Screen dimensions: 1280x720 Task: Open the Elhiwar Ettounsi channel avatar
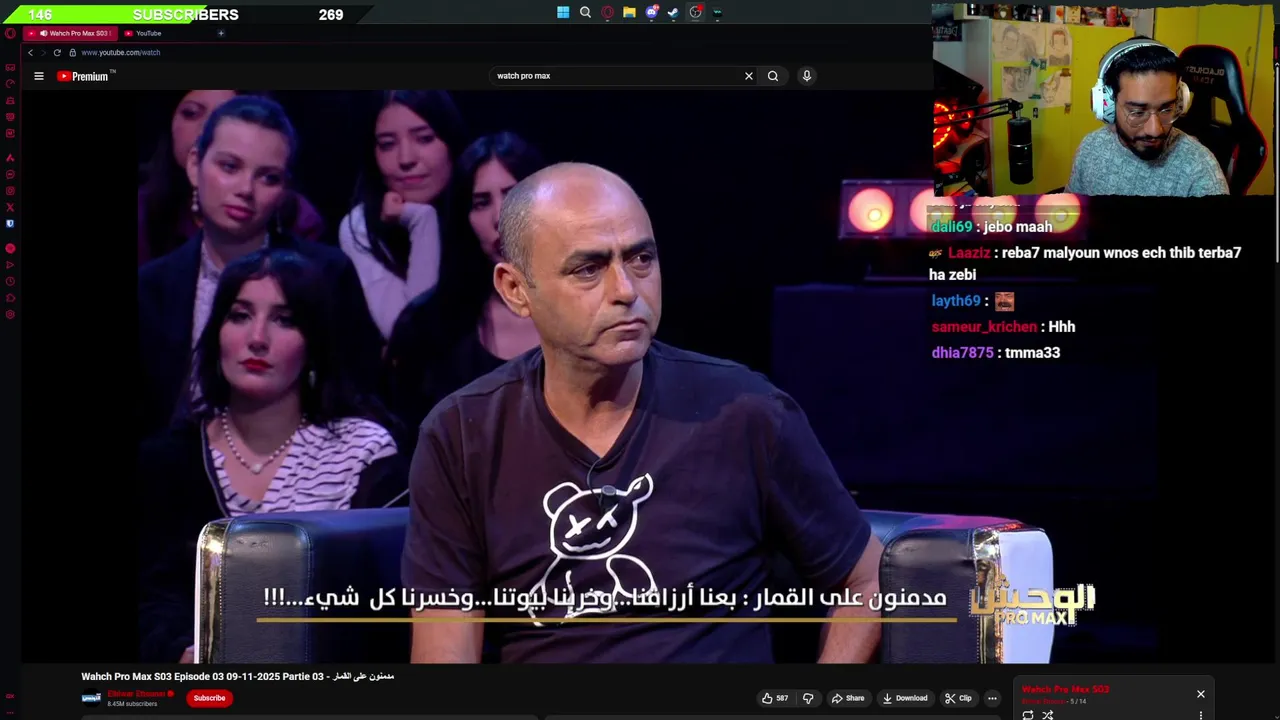point(91,698)
